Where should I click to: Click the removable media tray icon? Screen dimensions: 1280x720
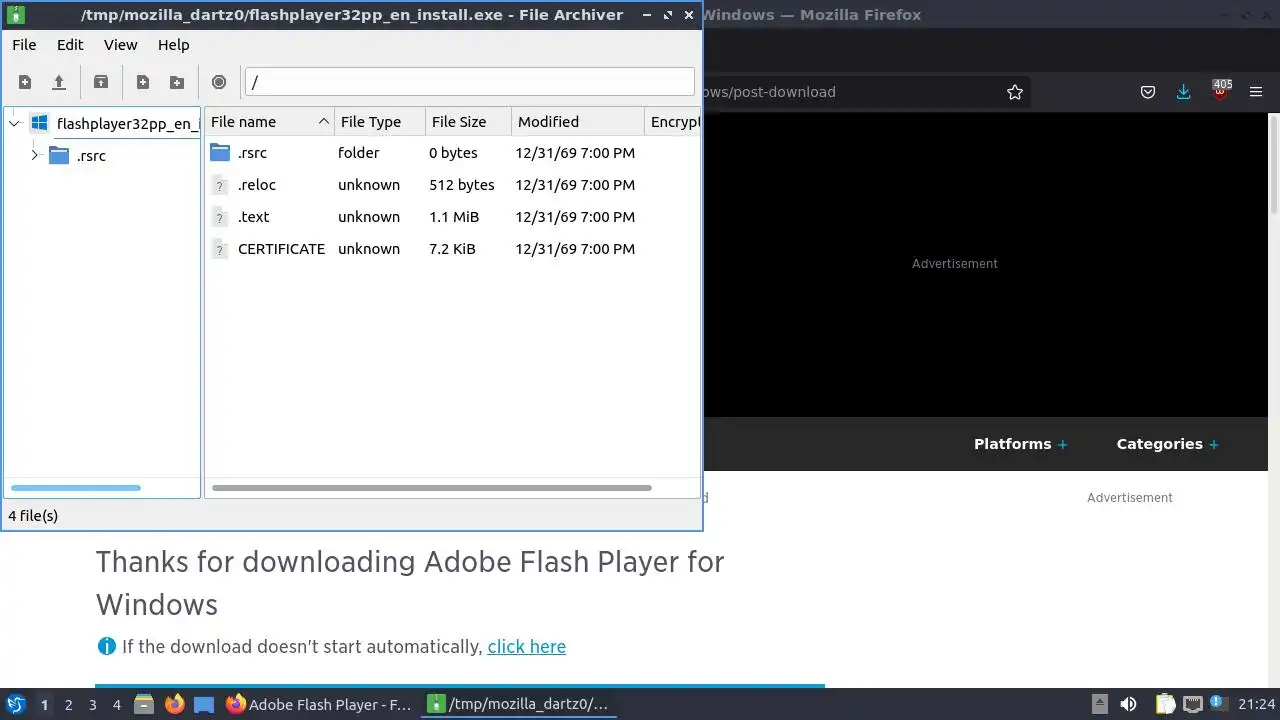(1099, 705)
